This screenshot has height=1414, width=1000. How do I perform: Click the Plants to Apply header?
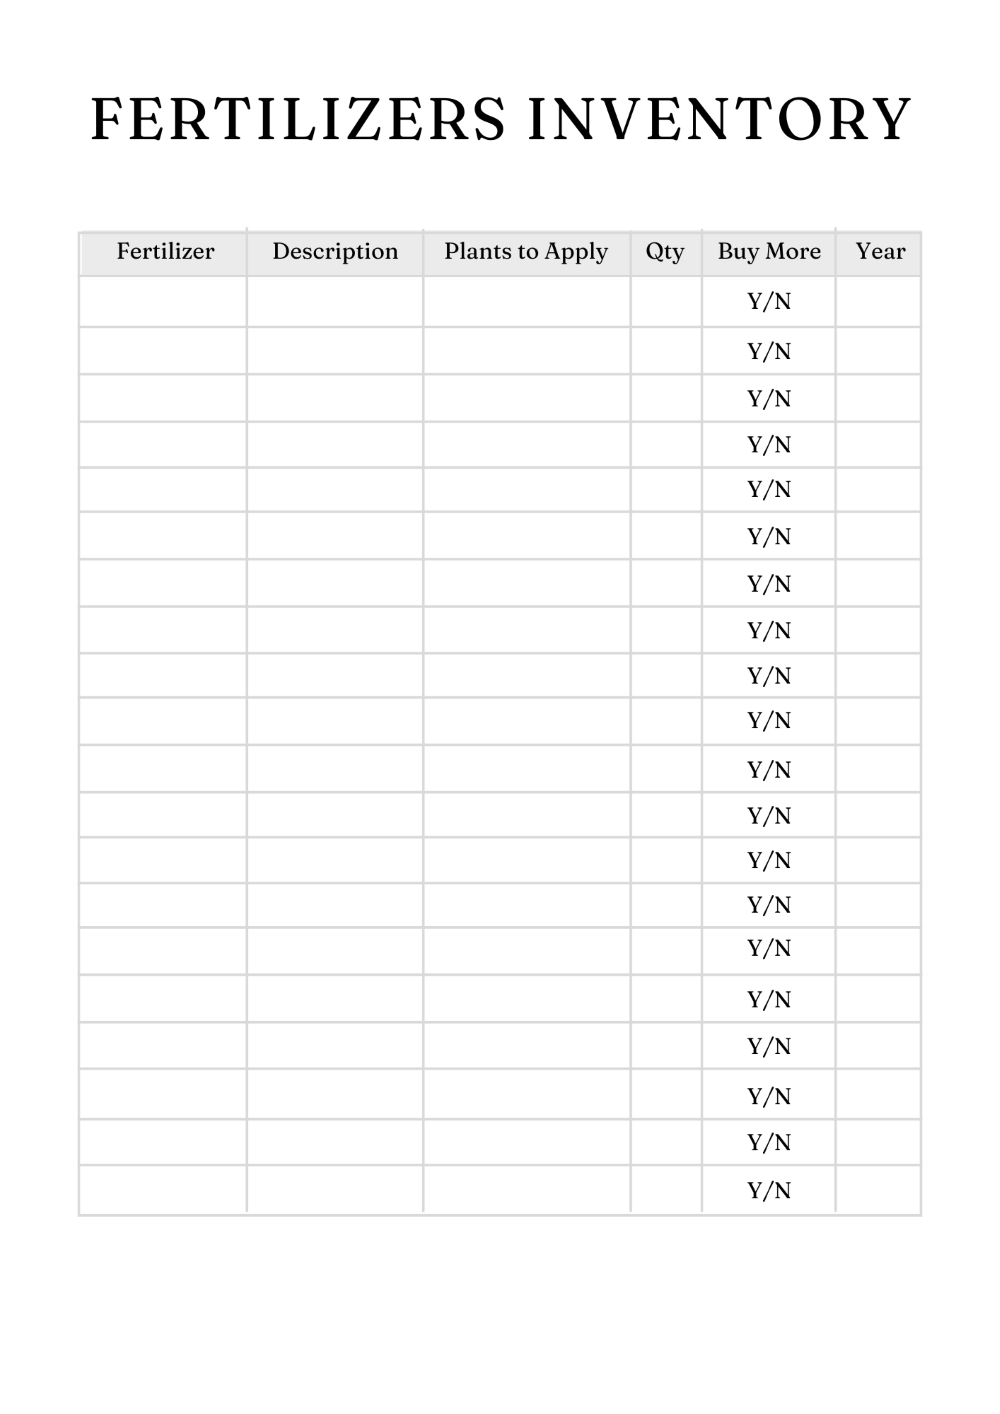tap(526, 252)
